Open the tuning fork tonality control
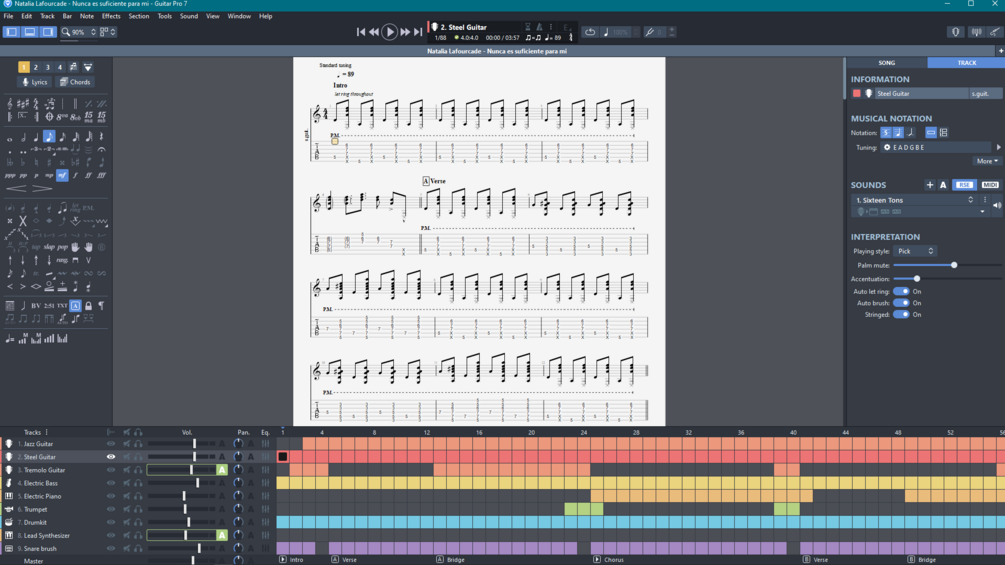The height and width of the screenshot is (565, 1005). pos(649,31)
